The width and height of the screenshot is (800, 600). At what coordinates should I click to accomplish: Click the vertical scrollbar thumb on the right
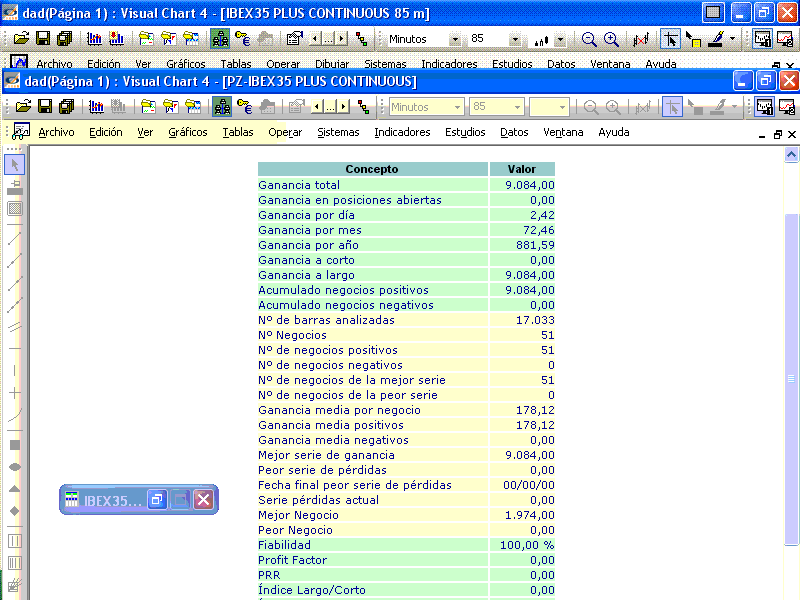pos(791,379)
